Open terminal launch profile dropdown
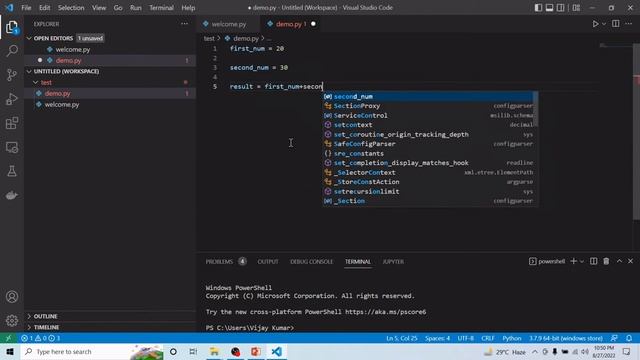 click(582, 261)
